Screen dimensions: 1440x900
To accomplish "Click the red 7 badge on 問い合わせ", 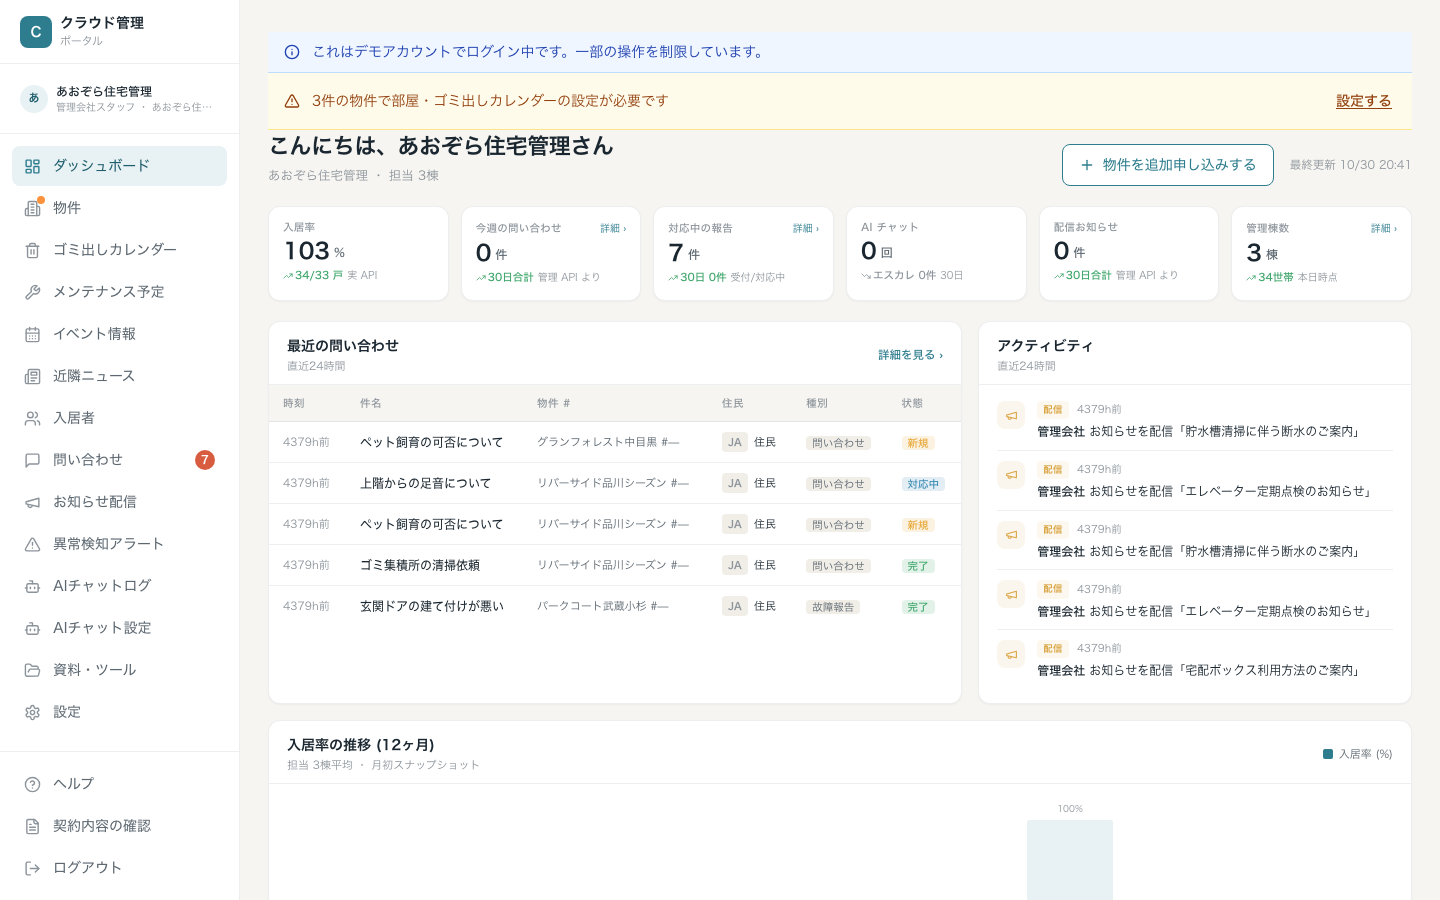I will [205, 460].
